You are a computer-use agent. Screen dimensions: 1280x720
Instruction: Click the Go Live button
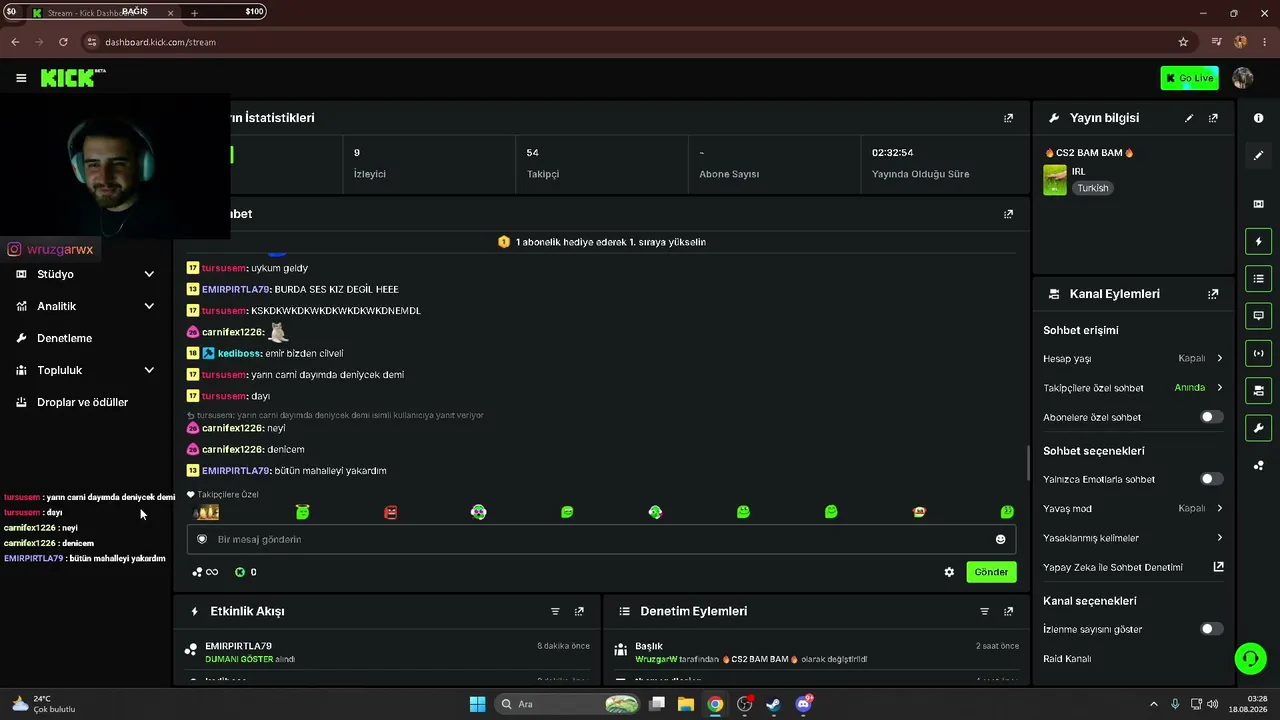(1190, 78)
